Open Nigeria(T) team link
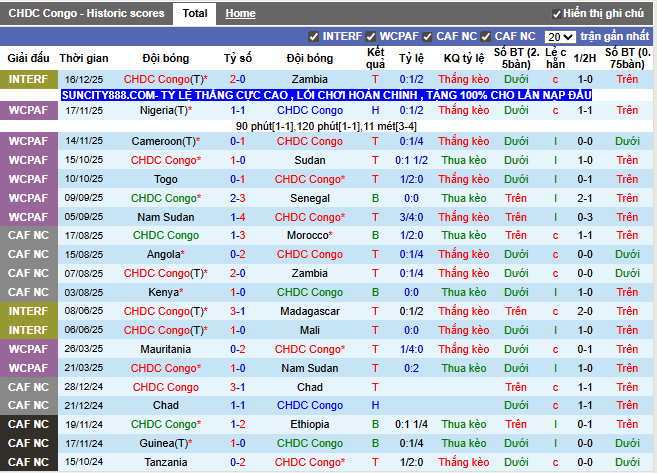657x473 pixels. tap(166, 110)
